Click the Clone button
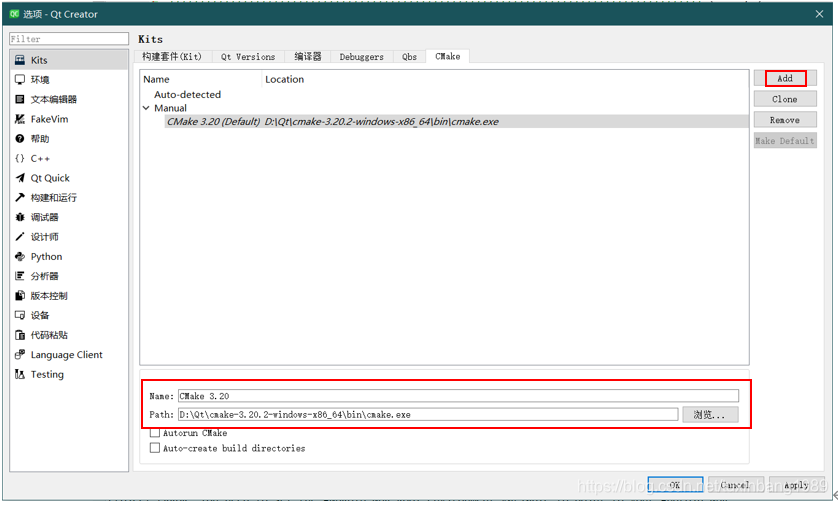 coord(785,99)
